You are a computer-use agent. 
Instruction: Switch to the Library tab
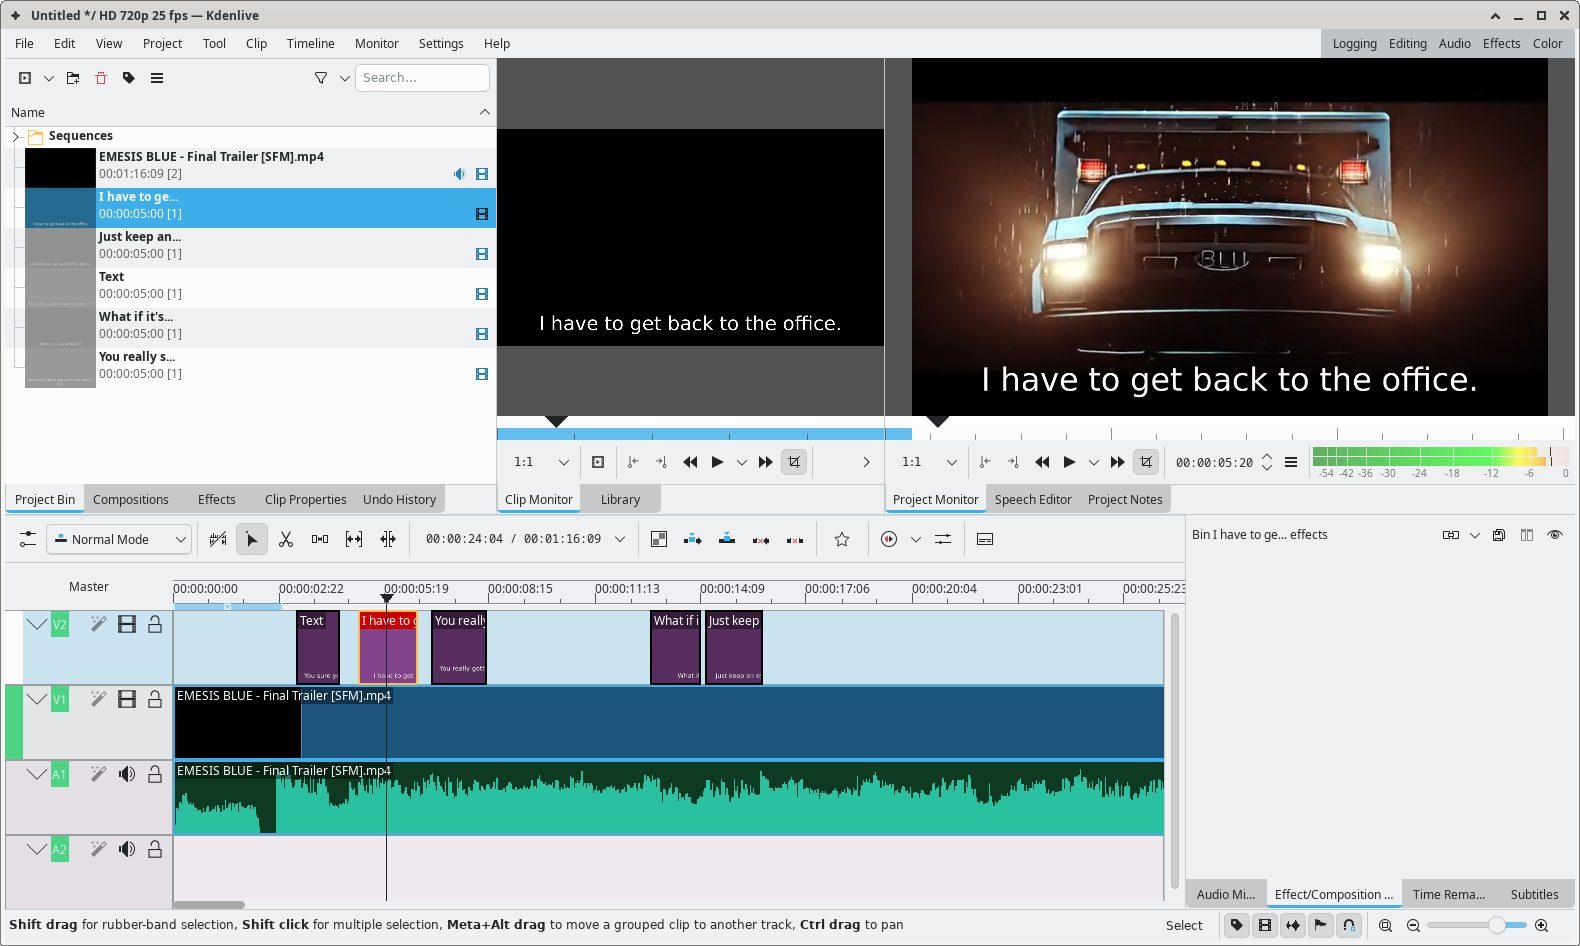pos(621,499)
